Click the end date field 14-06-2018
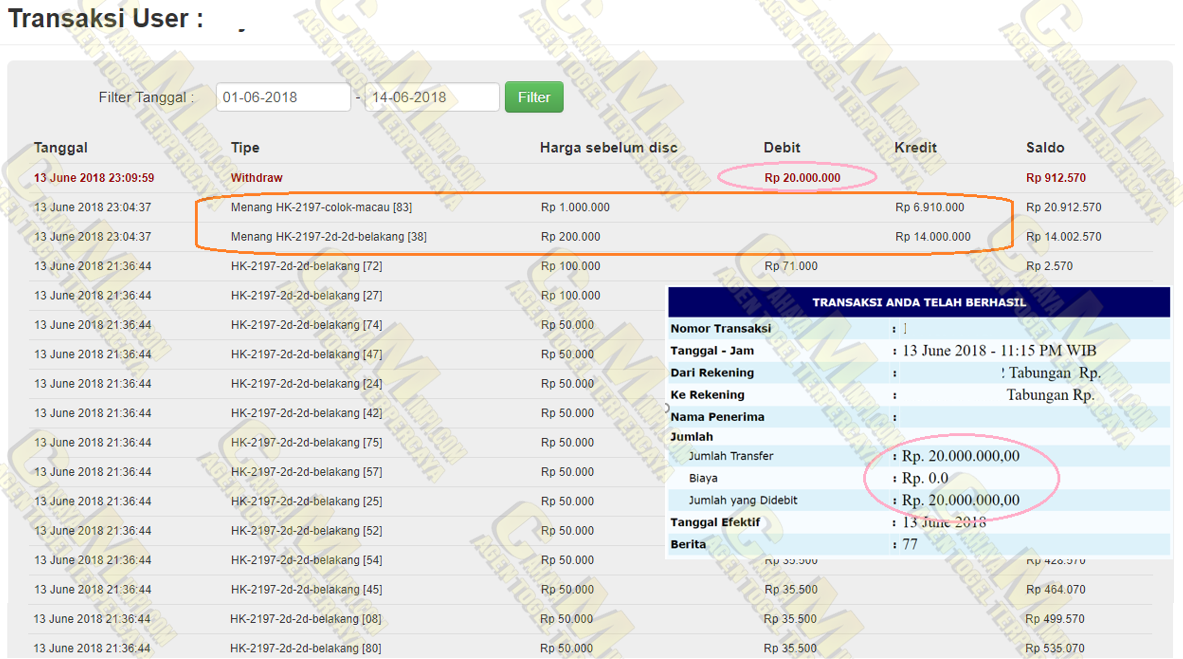Screen dimensions: 1183x659 tap(431, 97)
